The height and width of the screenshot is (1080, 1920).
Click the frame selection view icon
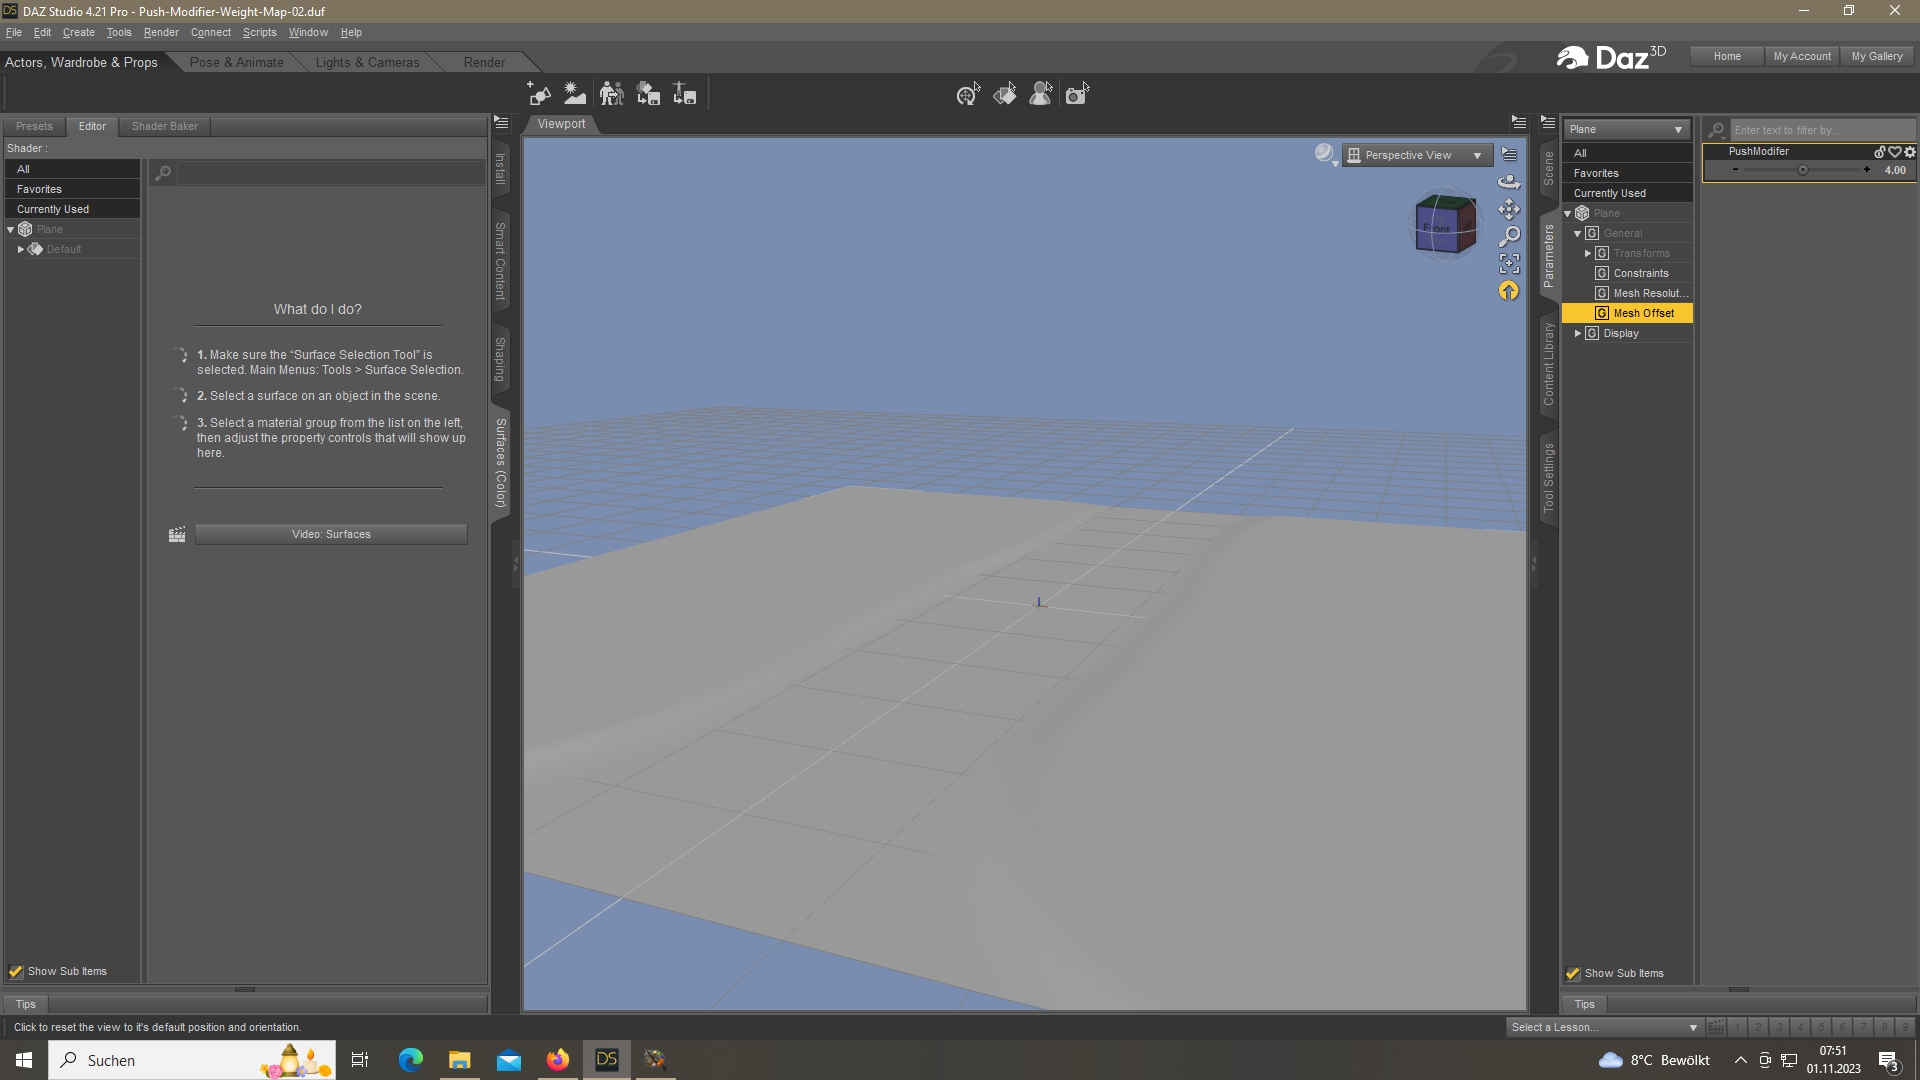pyautogui.click(x=1509, y=263)
